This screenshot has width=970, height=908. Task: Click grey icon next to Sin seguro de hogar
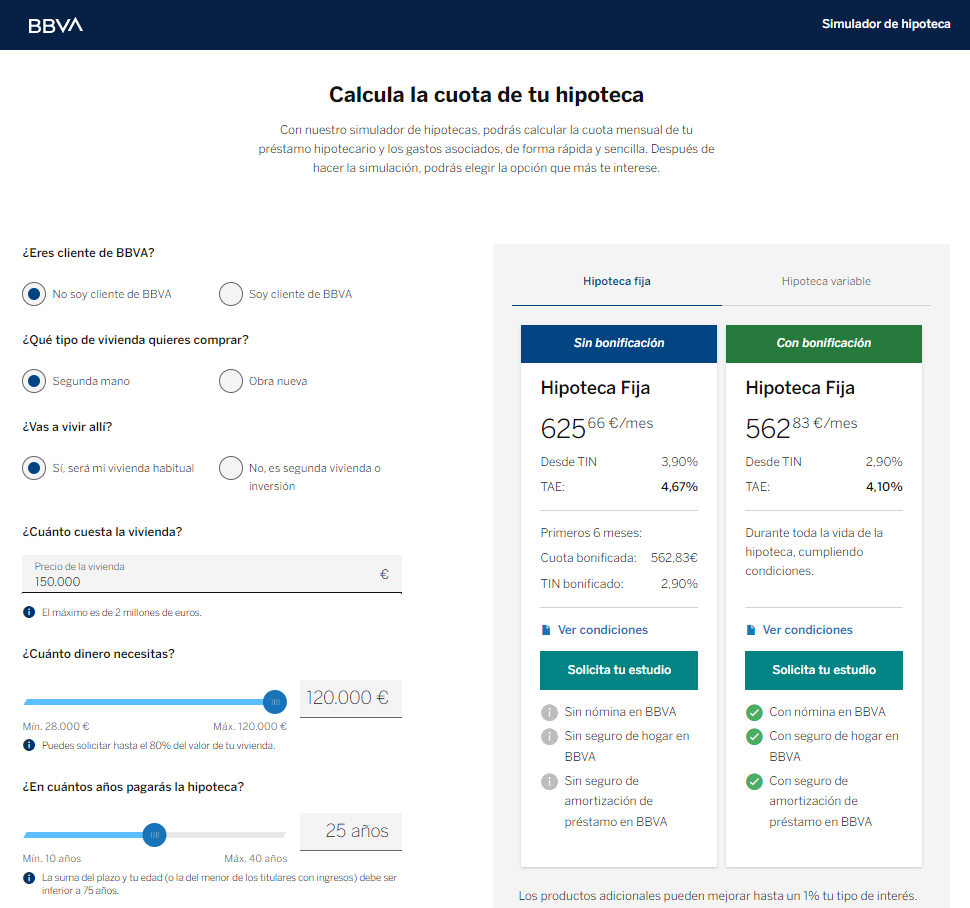click(549, 737)
